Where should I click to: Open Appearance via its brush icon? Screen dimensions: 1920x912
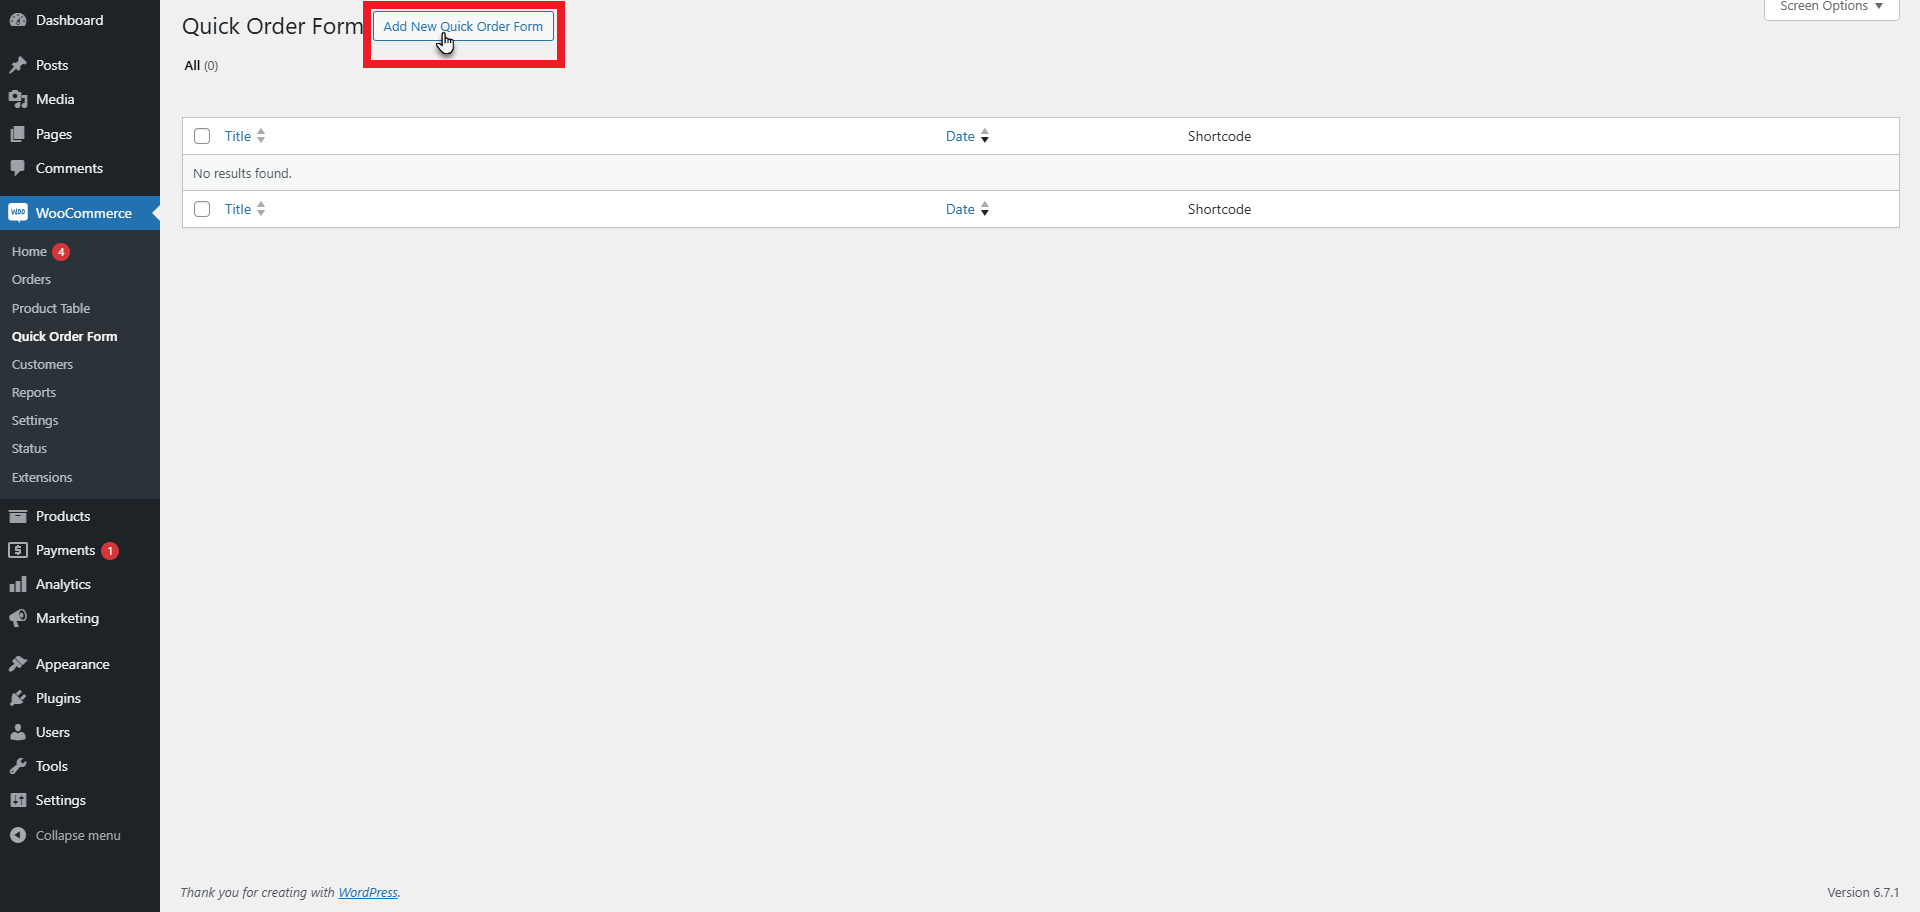[x=18, y=663]
